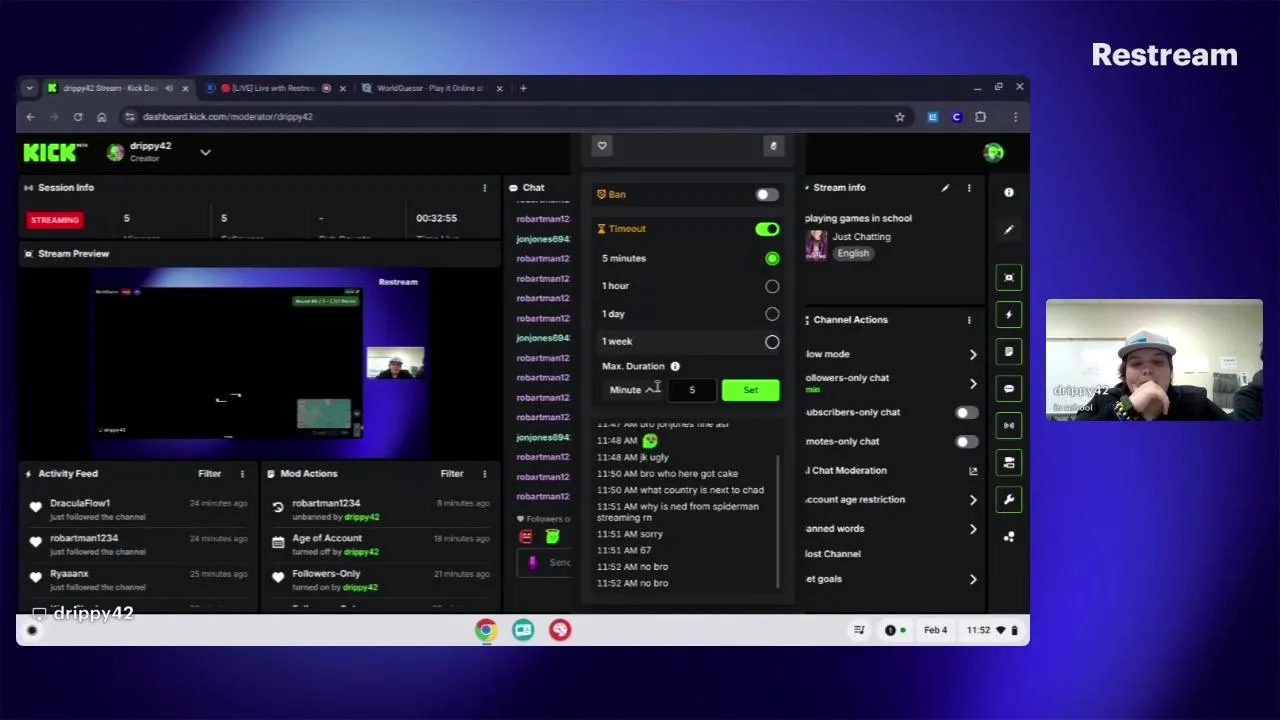Image resolution: width=1280 pixels, height=720 pixels.
Task: Click the info icon in right sidebar
Action: pos(1009,192)
